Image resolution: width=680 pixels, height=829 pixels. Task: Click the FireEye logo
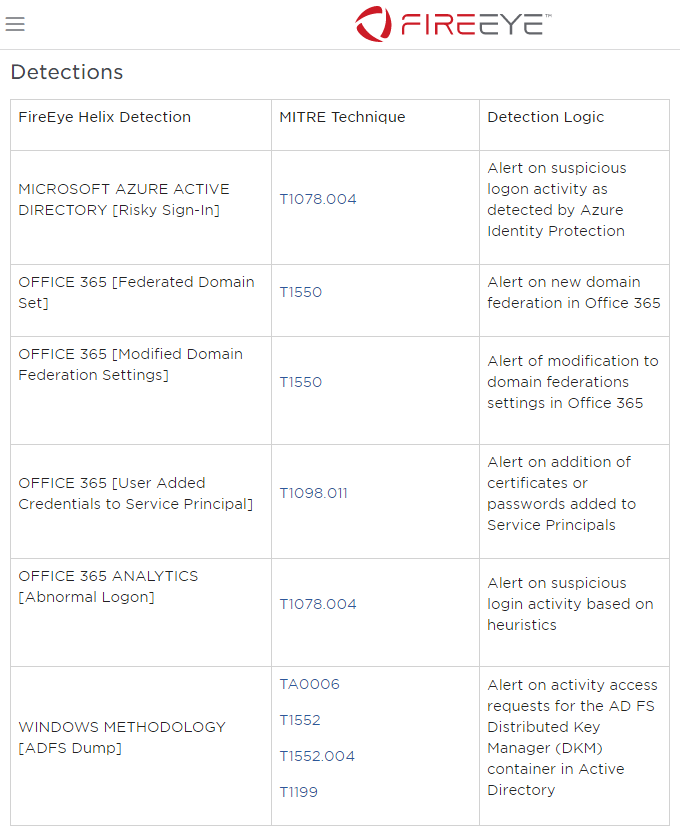[453, 24]
